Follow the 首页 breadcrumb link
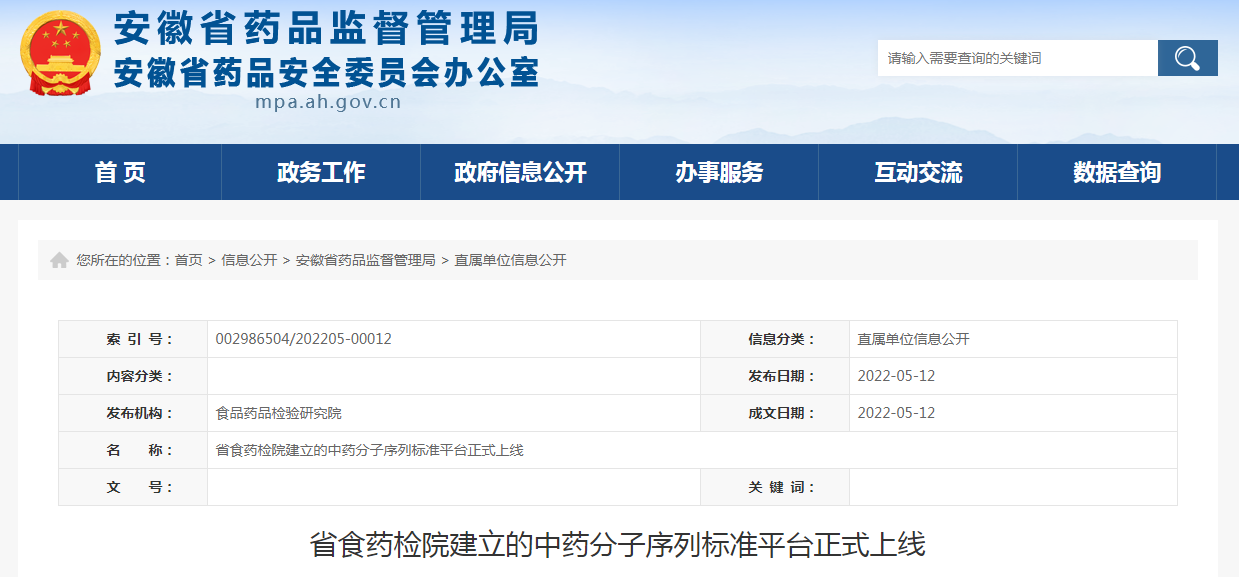Image resolution: width=1239 pixels, height=577 pixels. point(188,260)
